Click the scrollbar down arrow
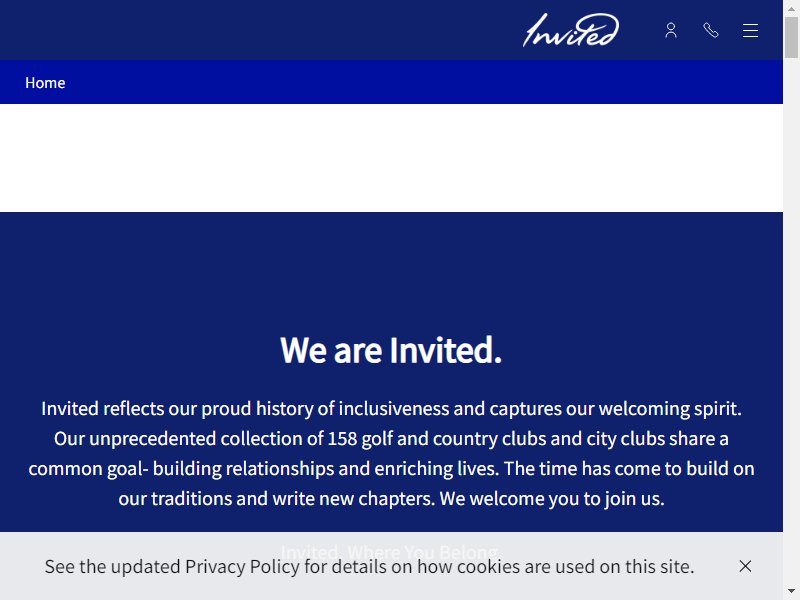 coord(791,592)
